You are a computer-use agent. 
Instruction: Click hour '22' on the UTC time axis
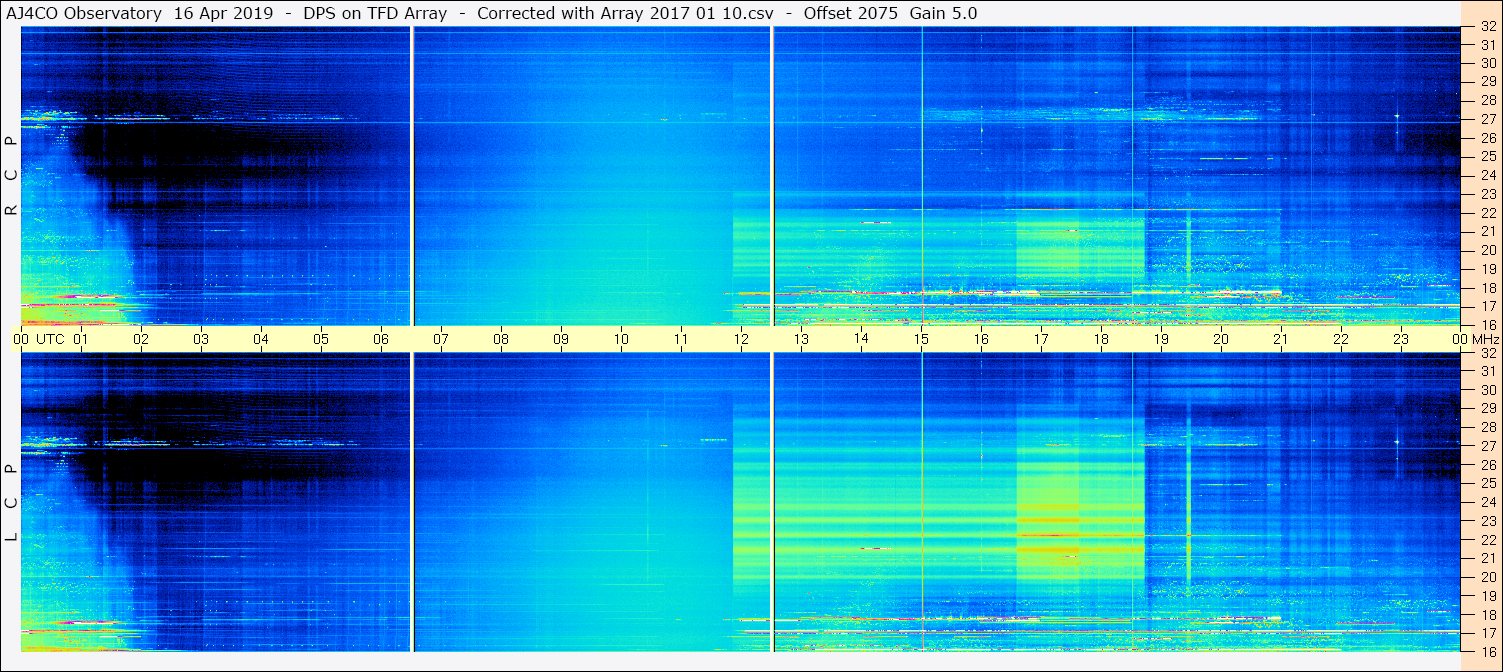[x=1341, y=339]
